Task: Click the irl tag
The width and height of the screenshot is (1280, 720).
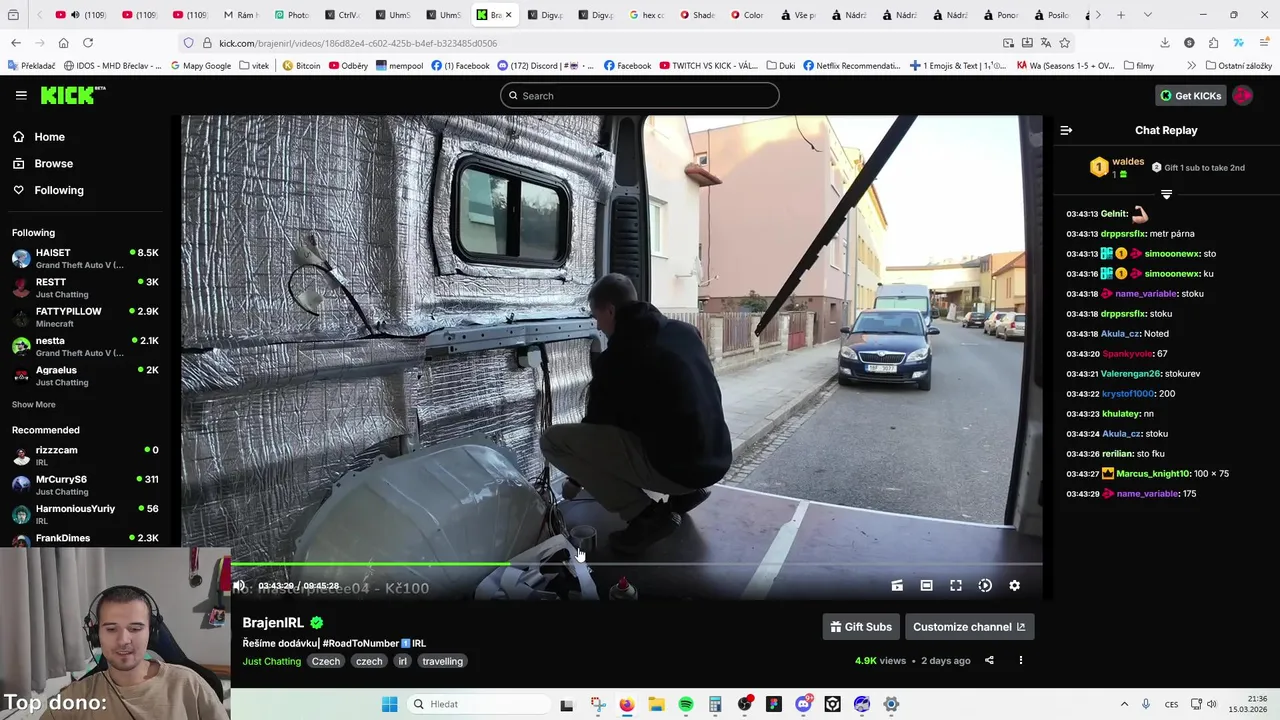Action: click(402, 661)
